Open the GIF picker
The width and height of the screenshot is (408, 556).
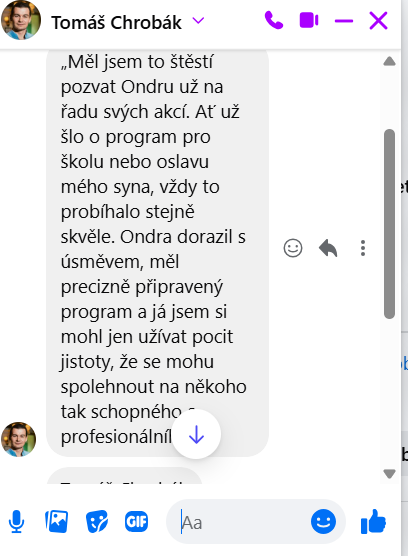tap(136, 521)
